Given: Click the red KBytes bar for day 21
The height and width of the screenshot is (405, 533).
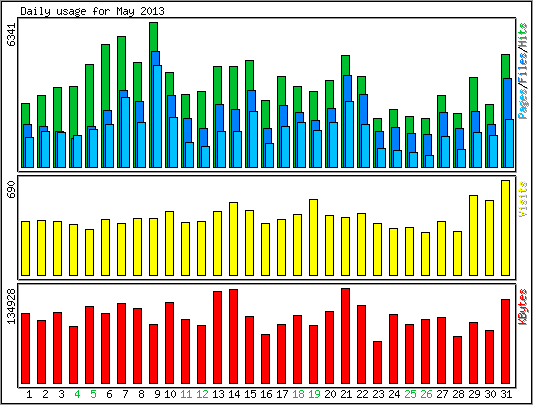Looking at the screenshot, I should tap(345, 336).
